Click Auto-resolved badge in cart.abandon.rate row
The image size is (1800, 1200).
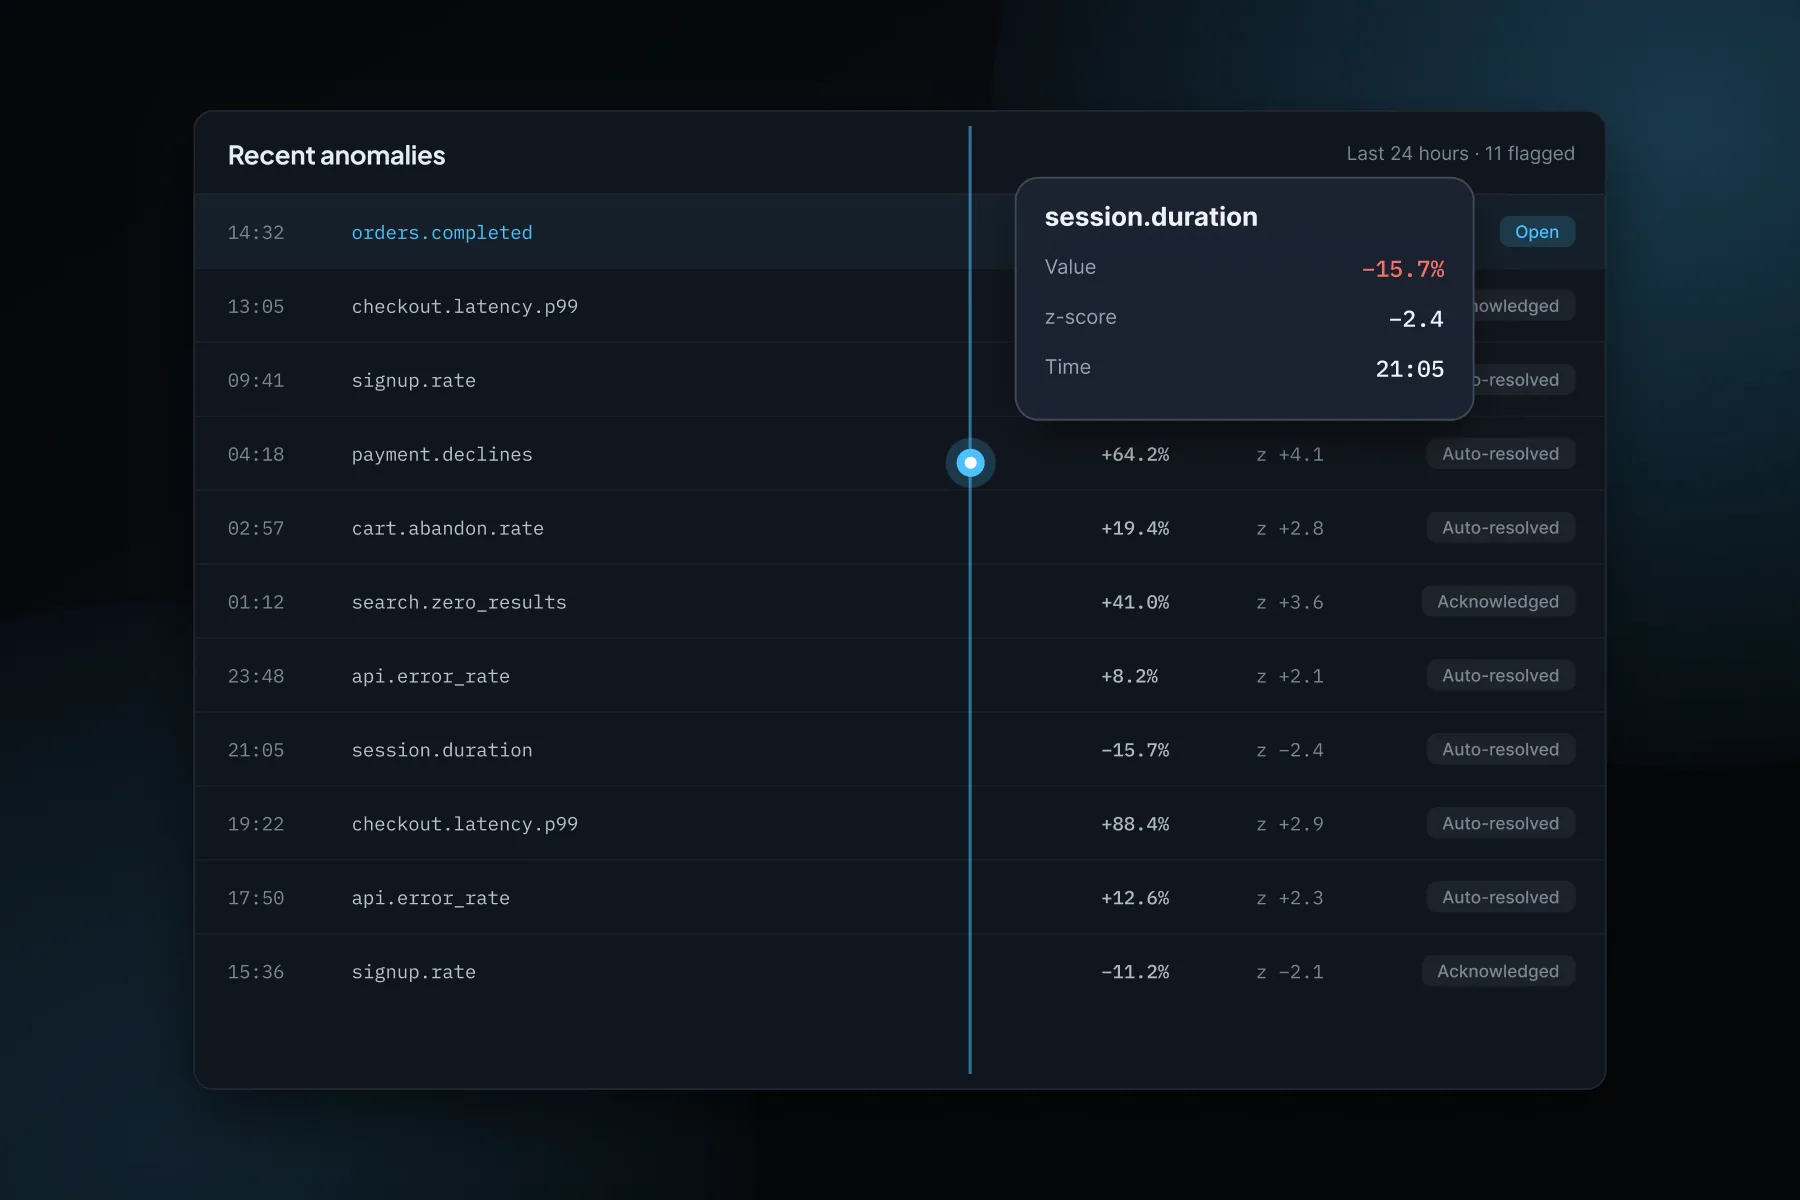1500,528
